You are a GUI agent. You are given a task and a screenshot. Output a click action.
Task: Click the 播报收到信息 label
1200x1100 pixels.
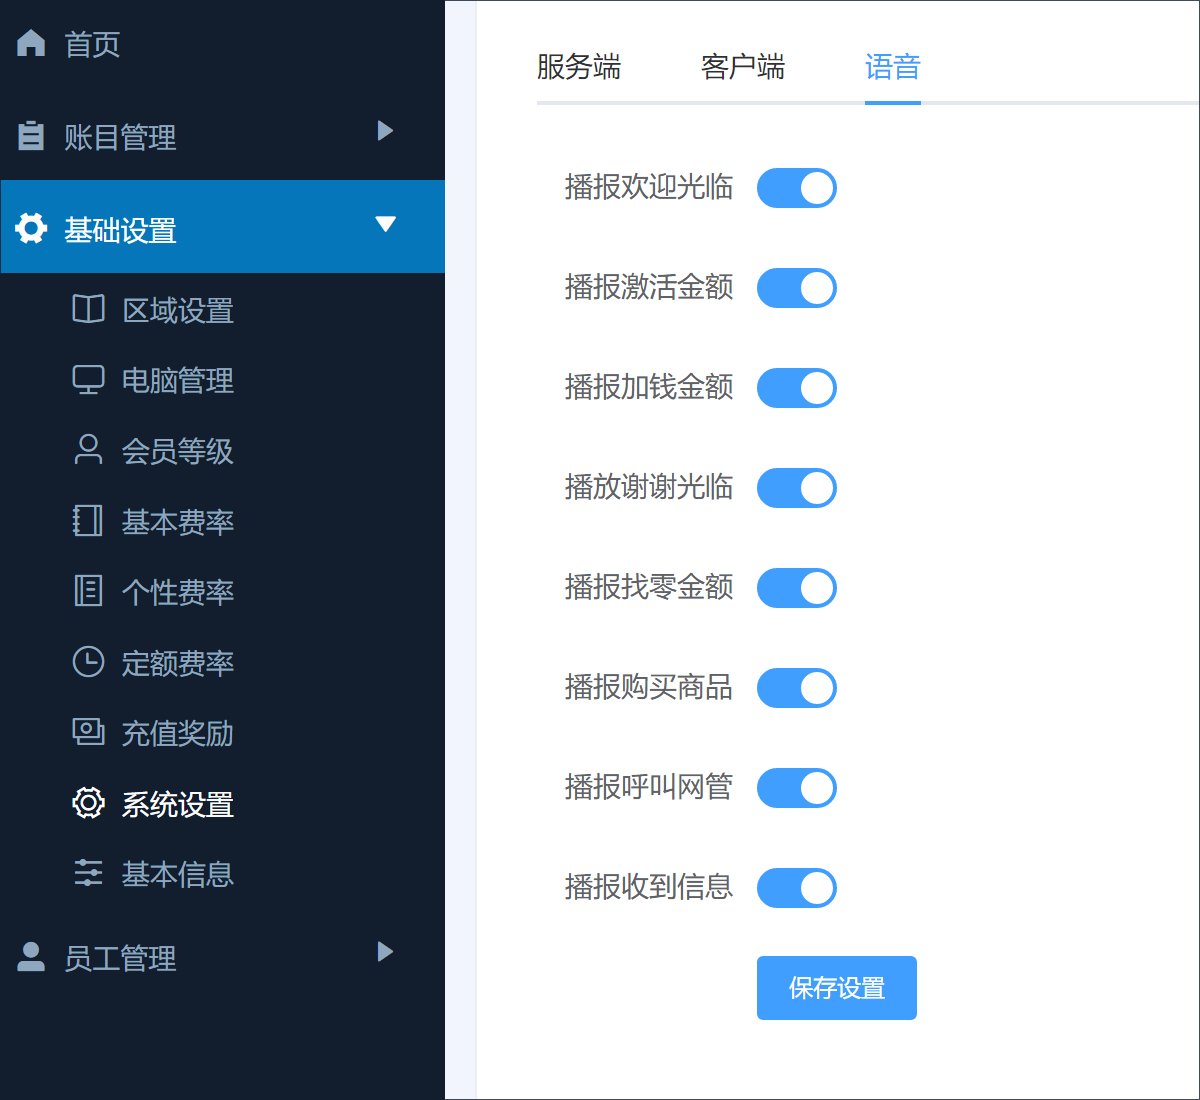[x=649, y=887]
